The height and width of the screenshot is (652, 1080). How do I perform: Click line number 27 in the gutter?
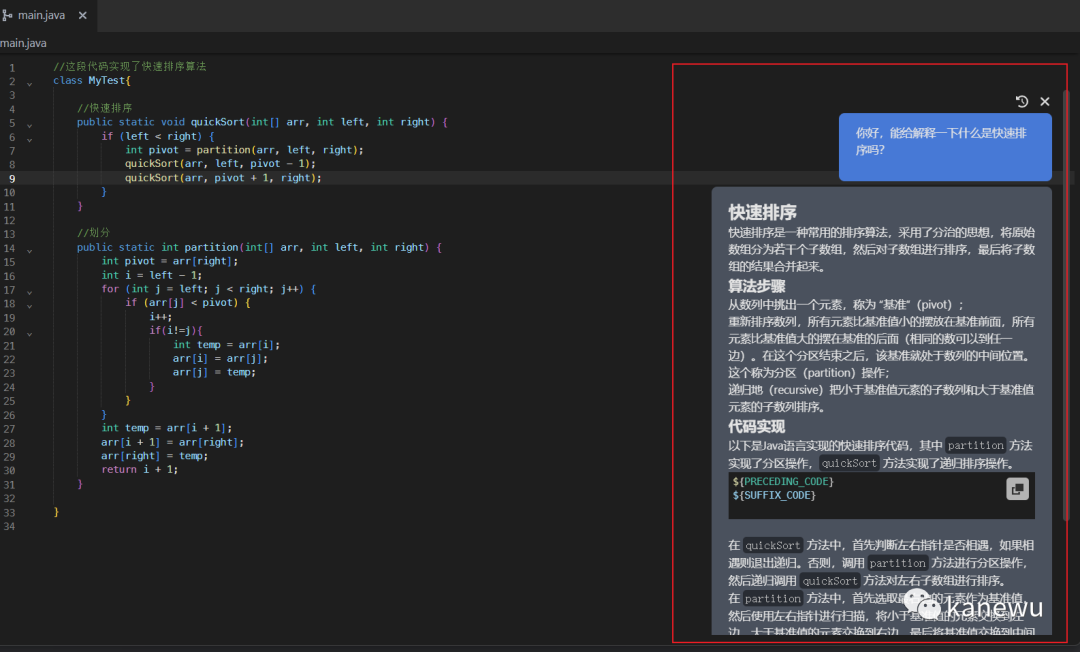10,428
